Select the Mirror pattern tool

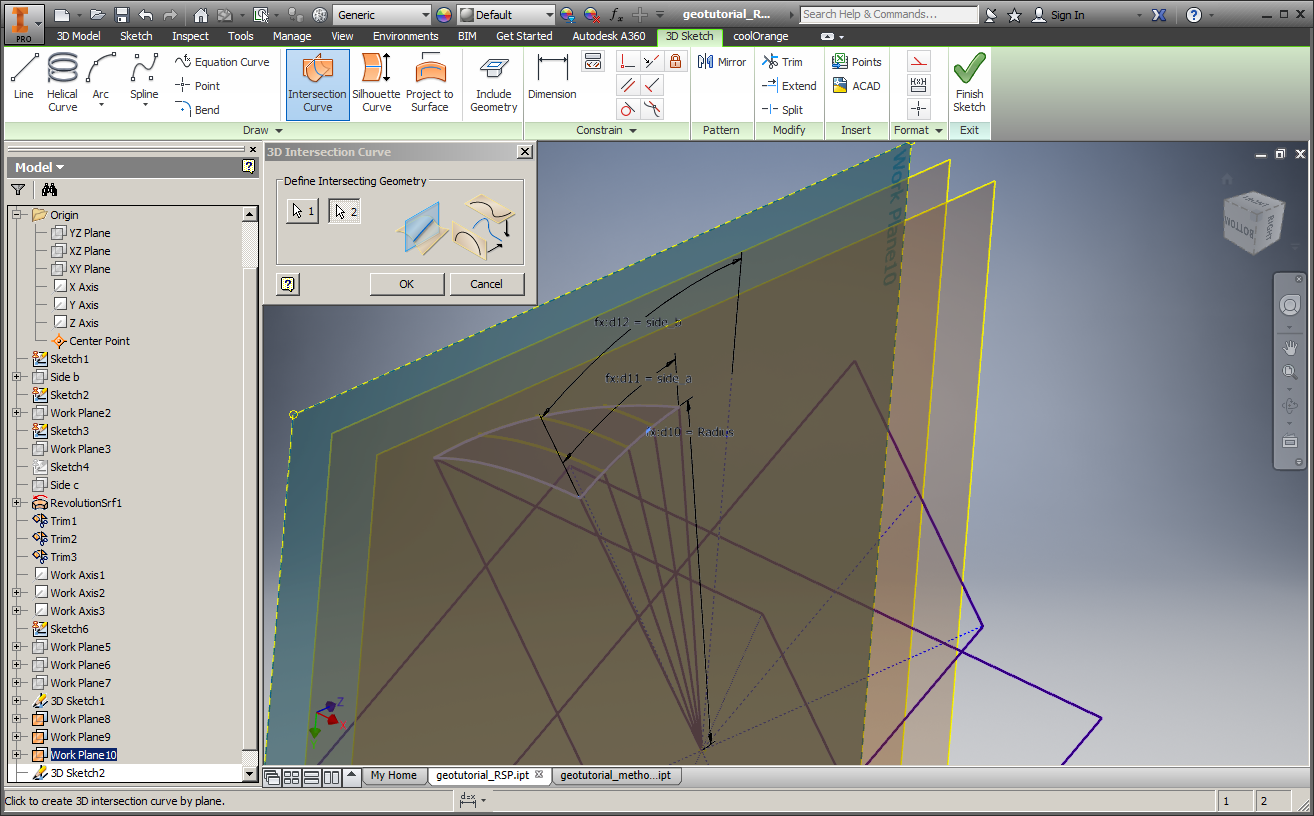722,62
